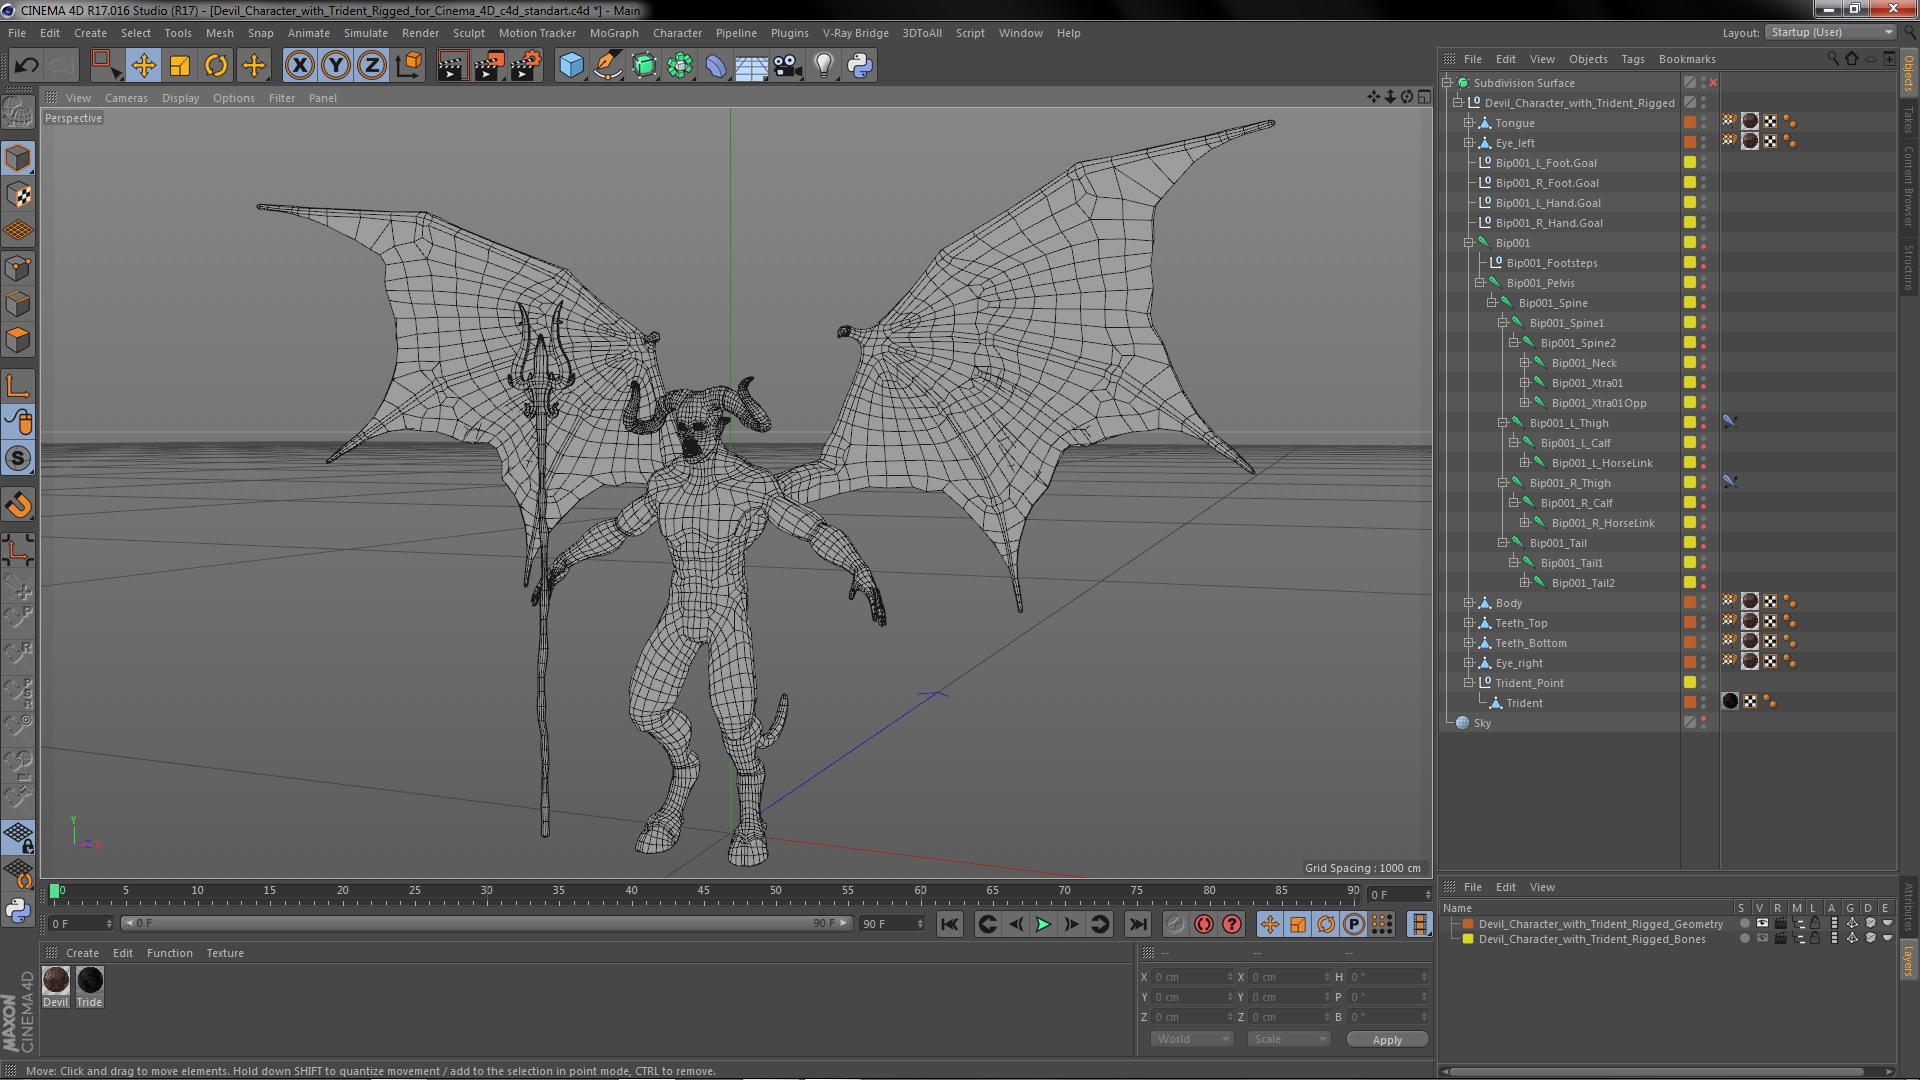Click frame 50 on the timeline ruler
This screenshot has height=1080, width=1920.
click(776, 890)
